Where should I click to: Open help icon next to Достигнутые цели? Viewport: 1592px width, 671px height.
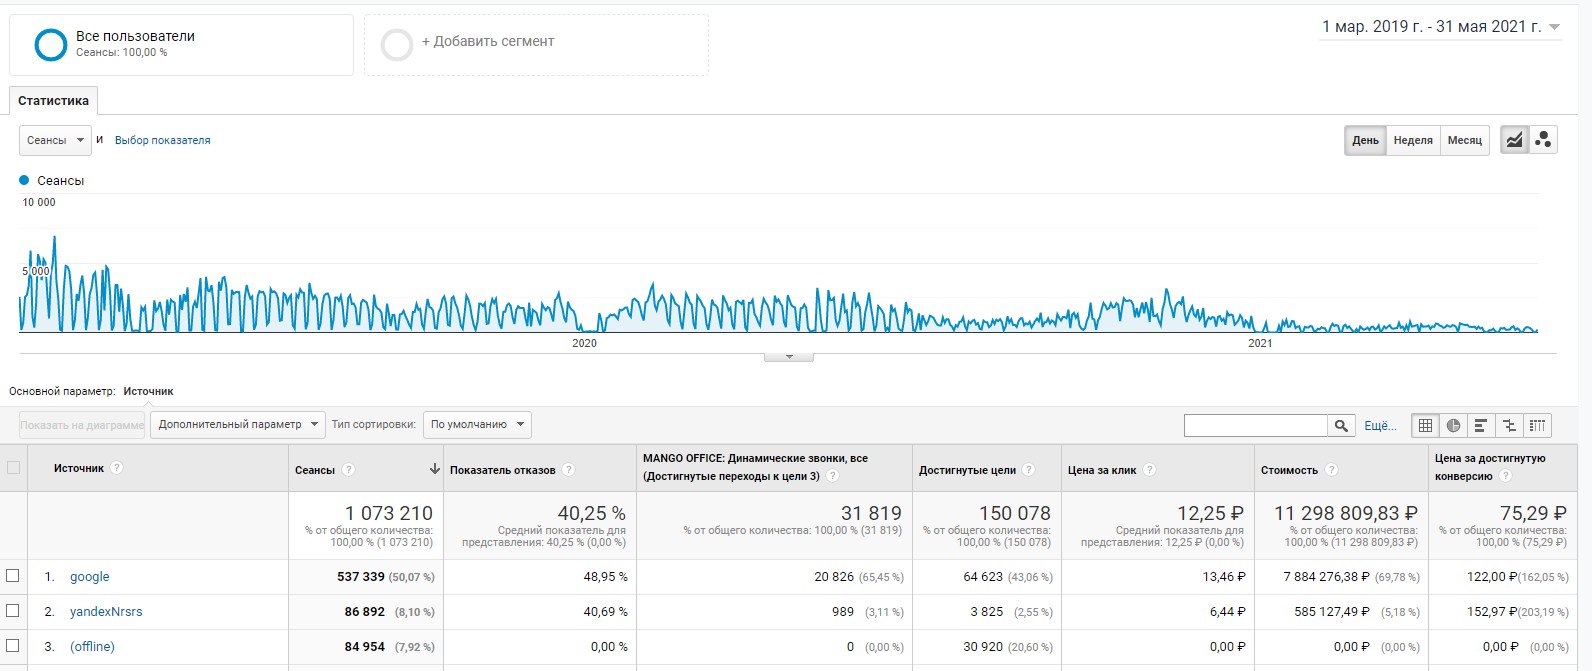[x=1029, y=470]
